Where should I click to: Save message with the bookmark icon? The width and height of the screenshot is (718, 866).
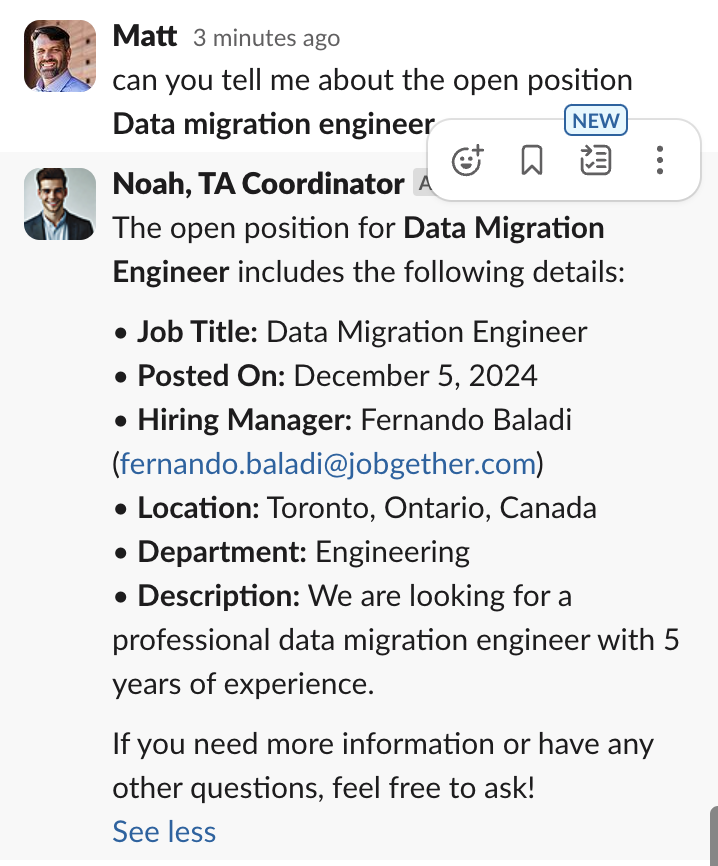tap(532, 160)
